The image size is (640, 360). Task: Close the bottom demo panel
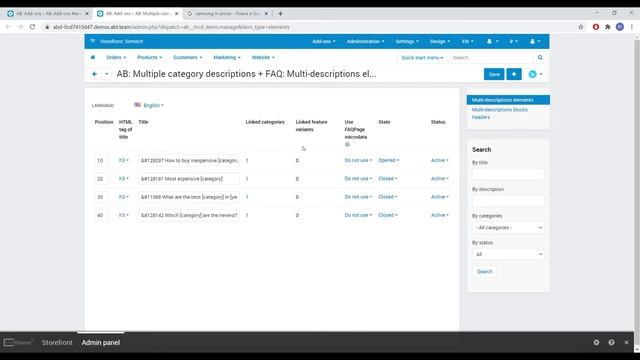tap(626, 342)
